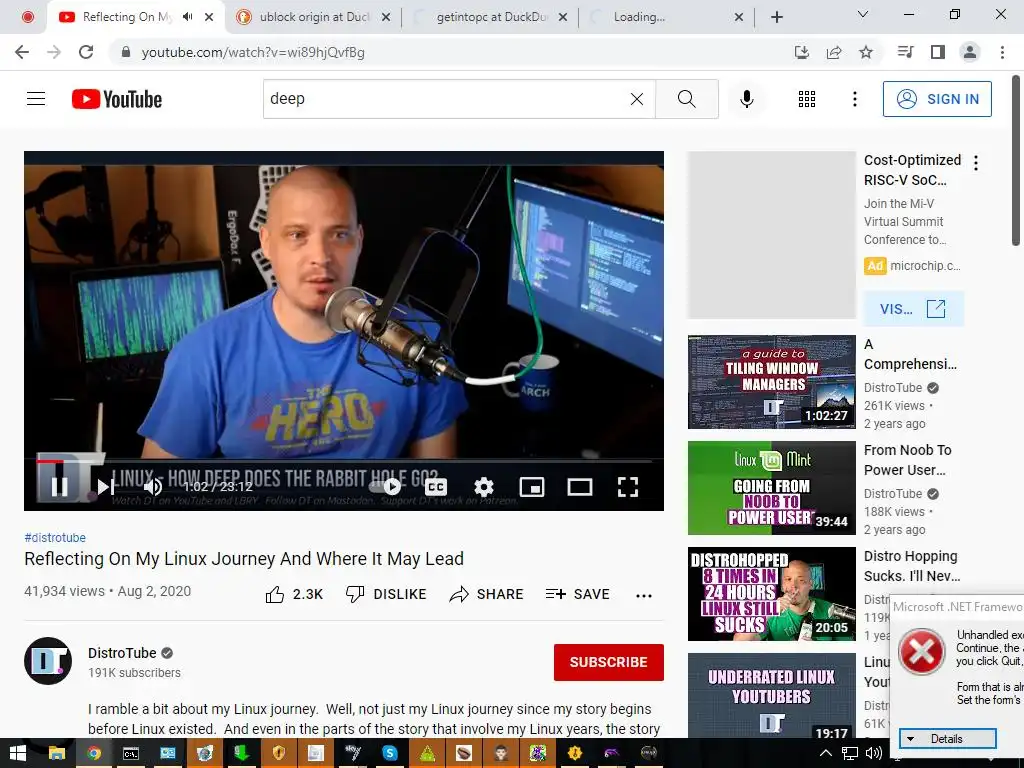Toggle Chrome side panel
This screenshot has width=1024, height=768.
[x=938, y=52]
